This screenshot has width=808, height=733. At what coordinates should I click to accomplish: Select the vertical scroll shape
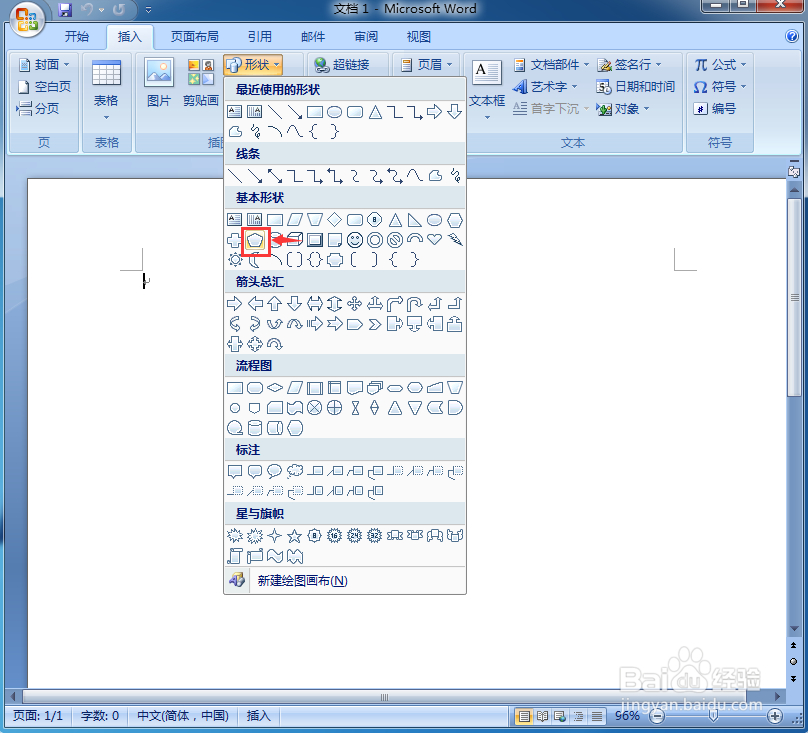point(235,556)
